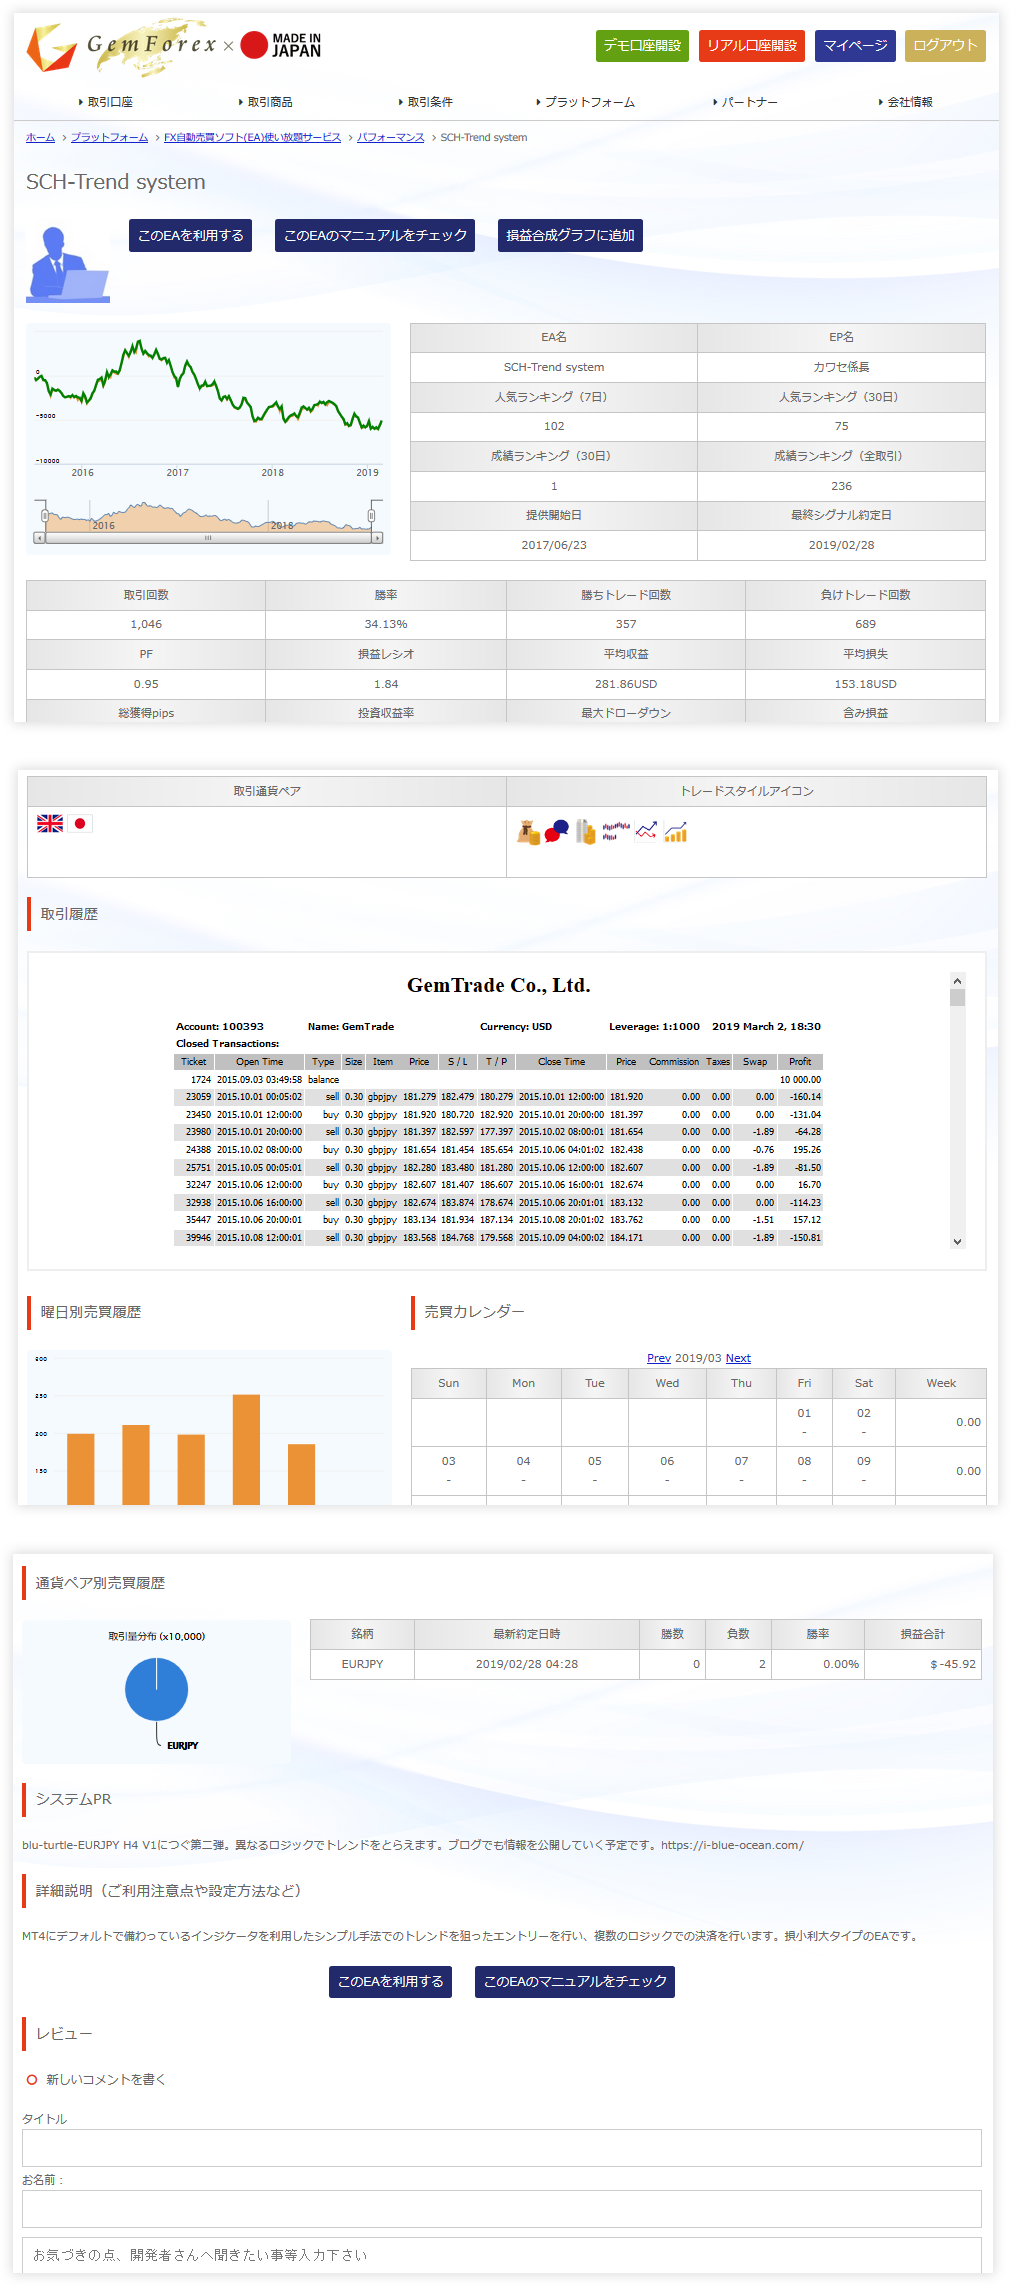Click the ログアウト button

point(945,46)
